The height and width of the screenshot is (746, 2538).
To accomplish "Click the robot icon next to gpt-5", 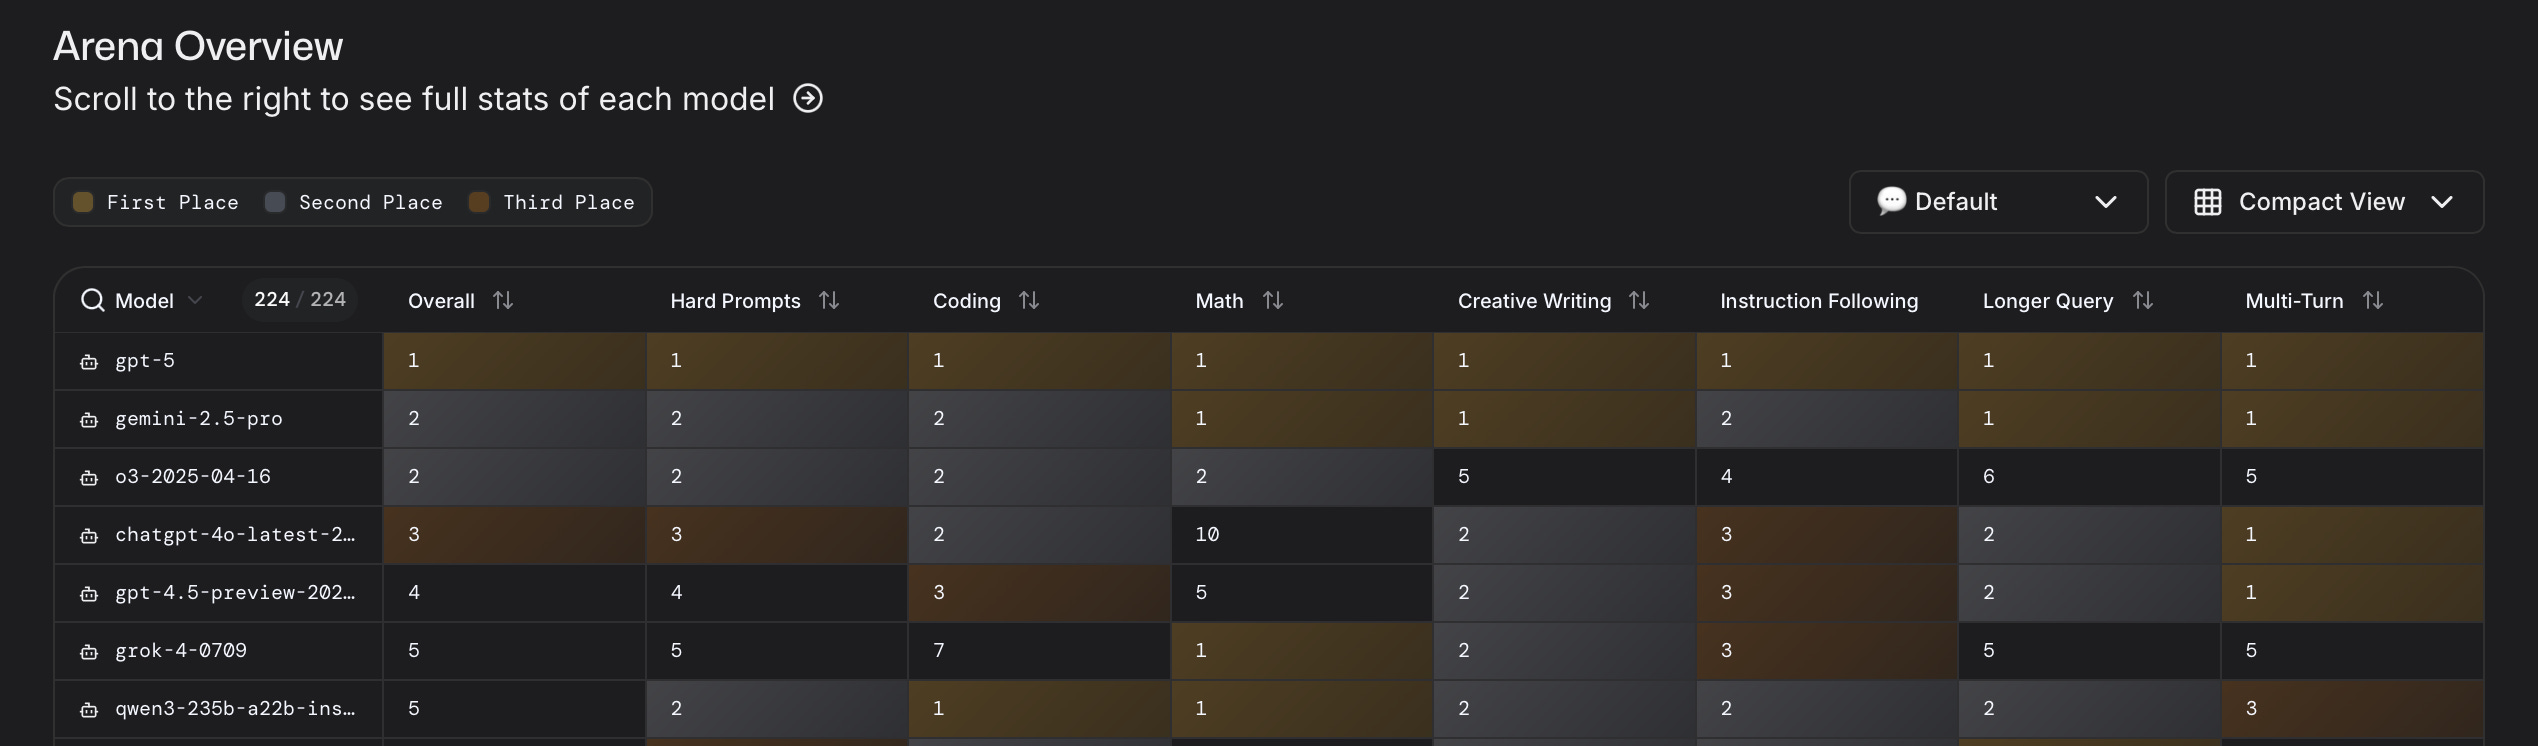I will click(x=89, y=362).
